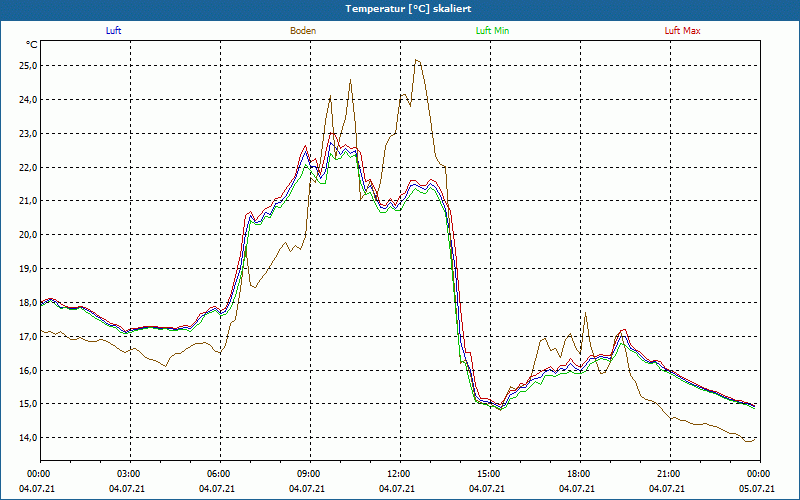Click the '°C' unit label on axis
The width and height of the screenshot is (800, 500).
[x=31, y=45]
